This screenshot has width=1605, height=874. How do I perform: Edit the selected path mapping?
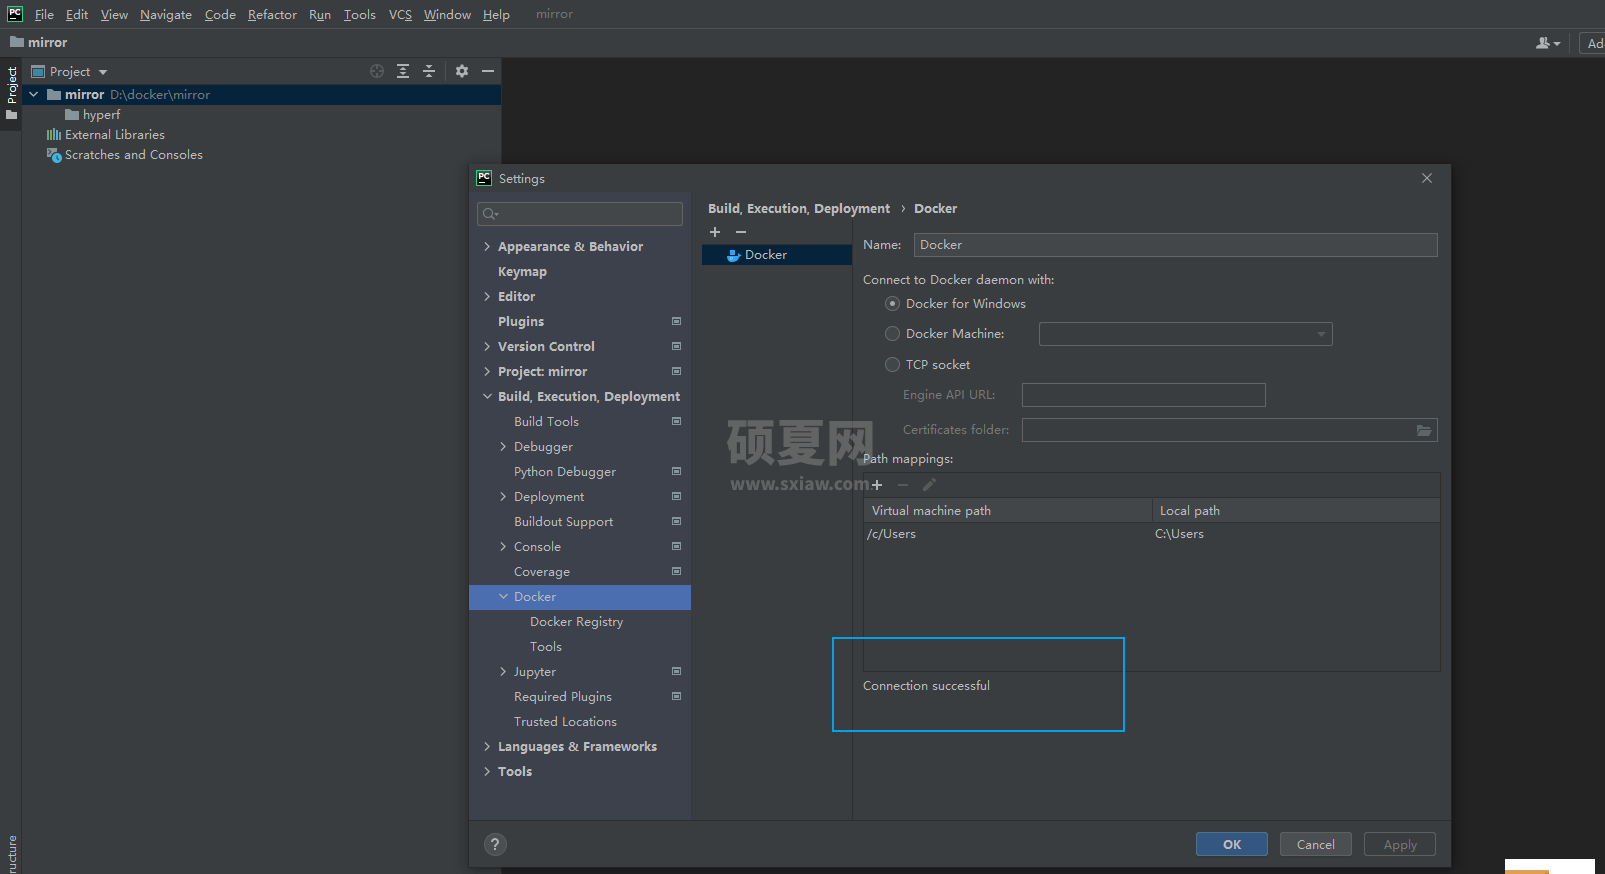coord(929,485)
